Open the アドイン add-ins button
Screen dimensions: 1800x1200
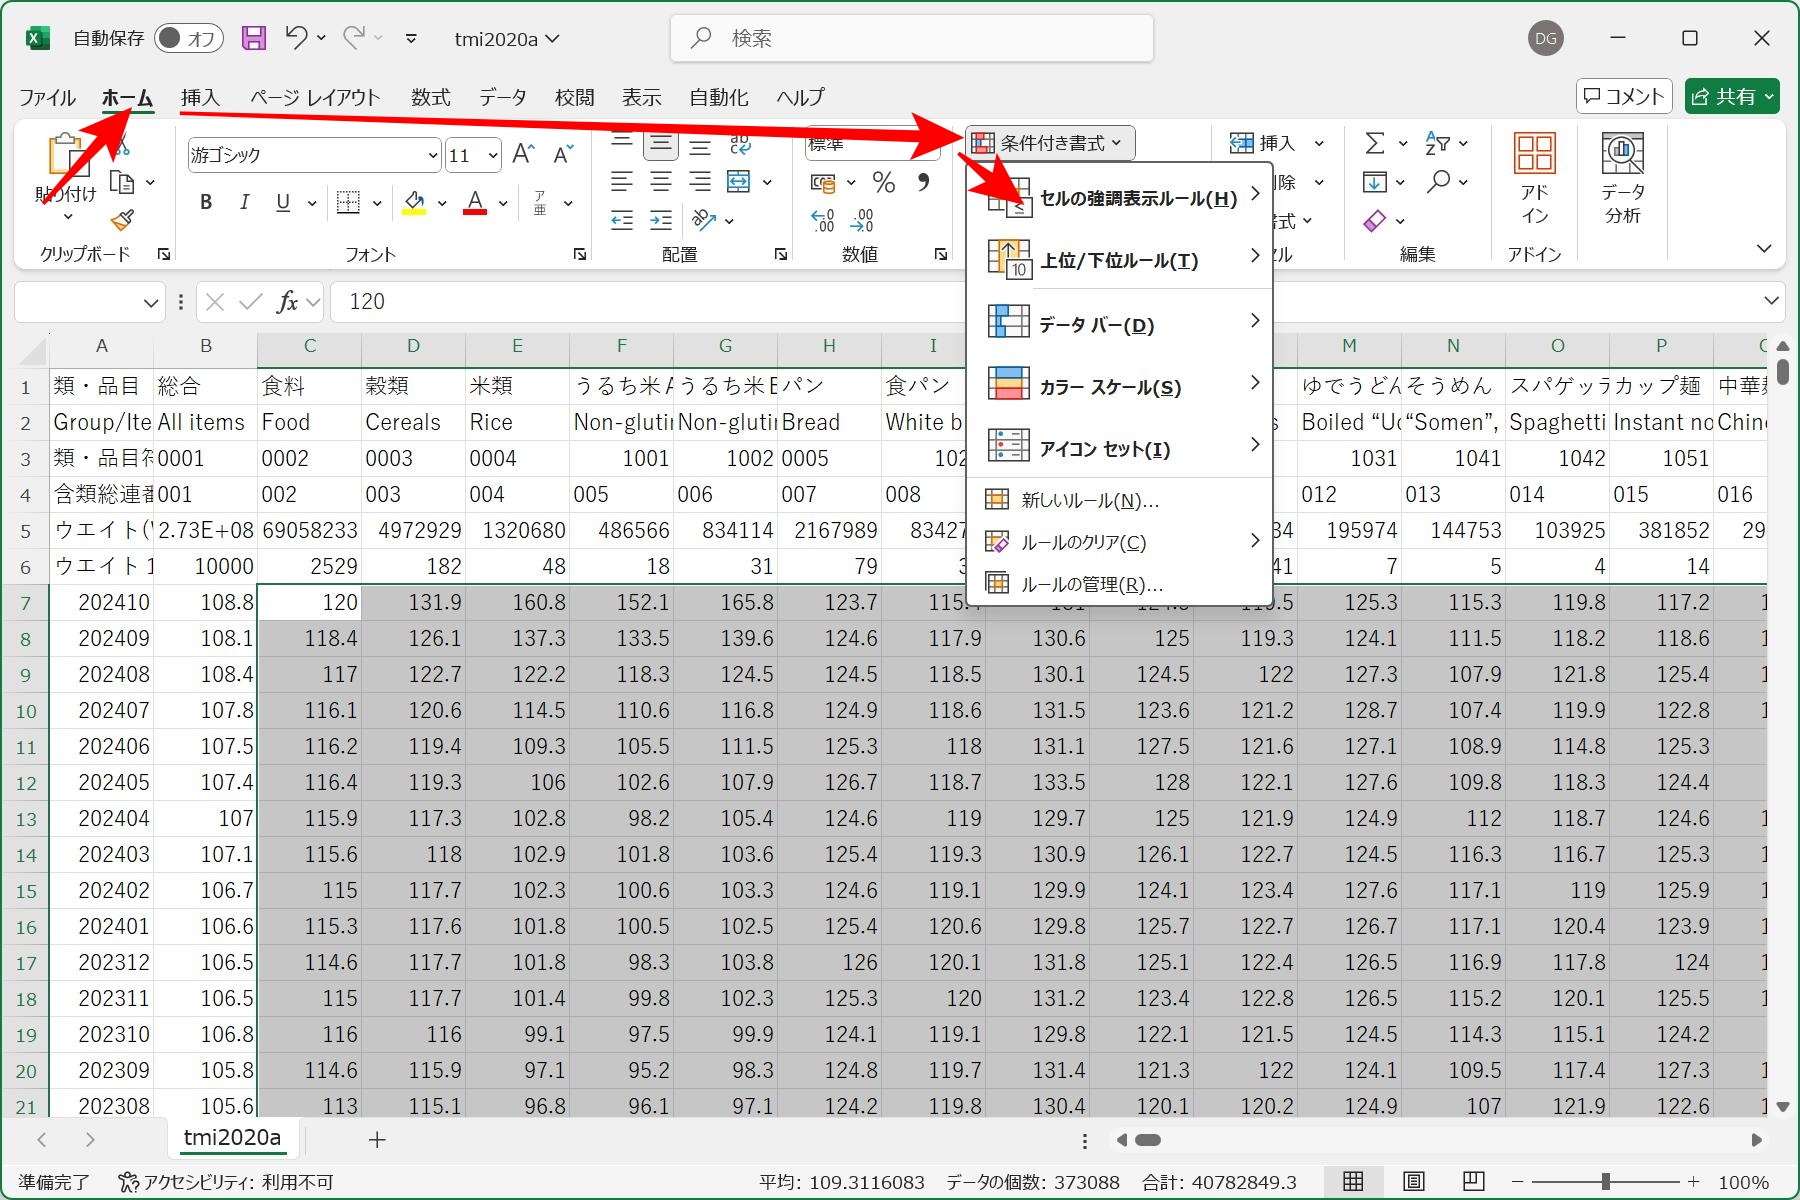click(x=1535, y=180)
